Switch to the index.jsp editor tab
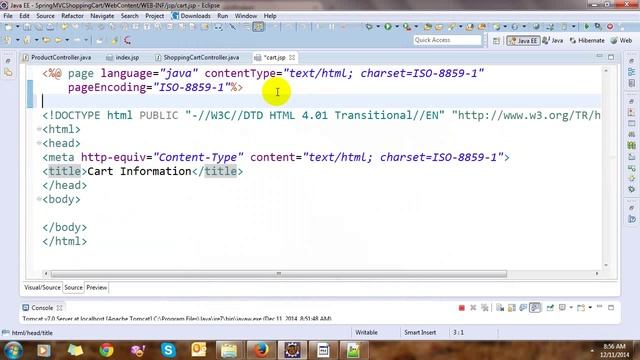This screenshot has height=360, width=640. click(123, 58)
